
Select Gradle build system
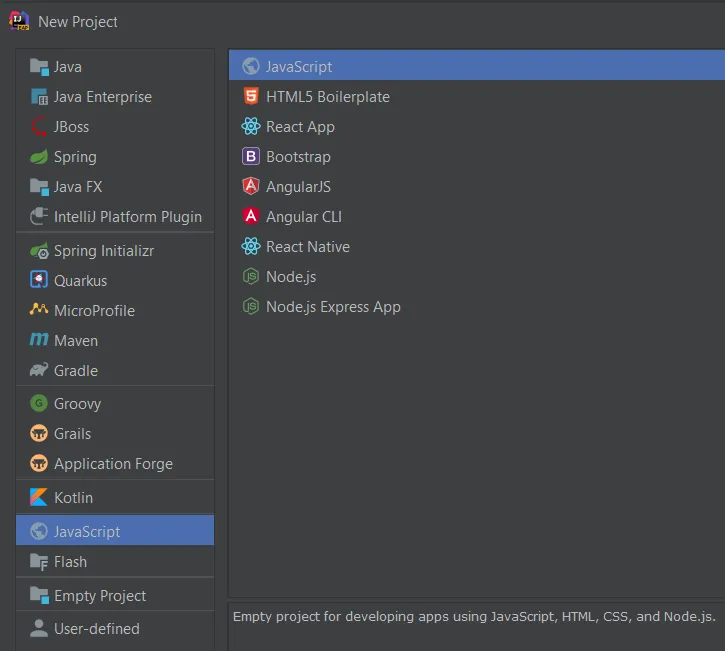[115, 370]
